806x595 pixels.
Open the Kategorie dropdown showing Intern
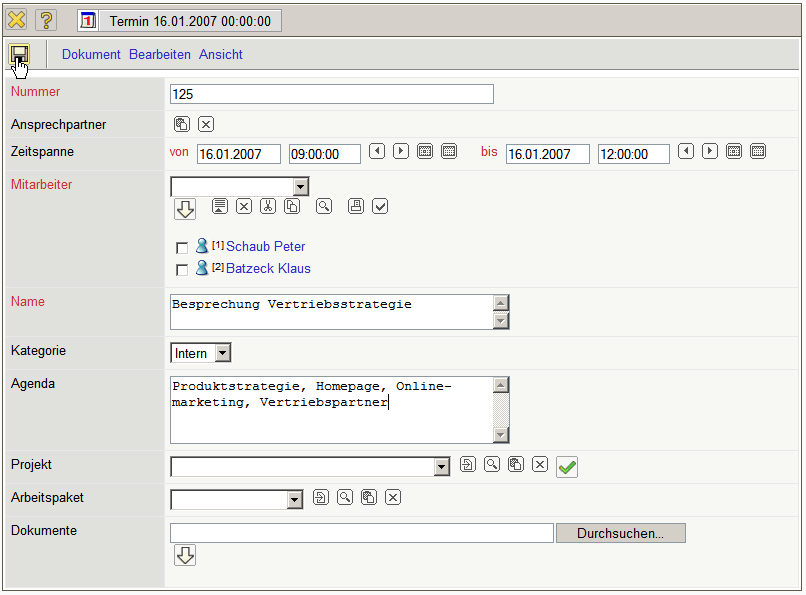click(222, 353)
